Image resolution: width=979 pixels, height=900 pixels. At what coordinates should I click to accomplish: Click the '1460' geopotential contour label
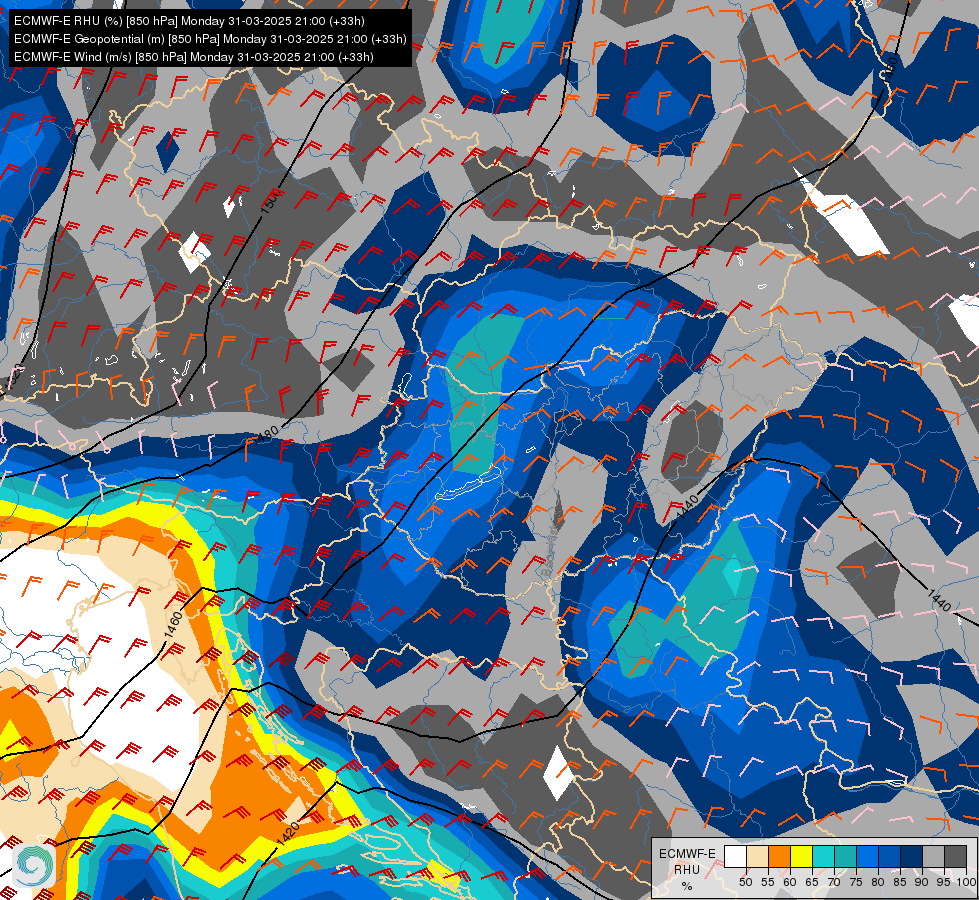point(174,625)
